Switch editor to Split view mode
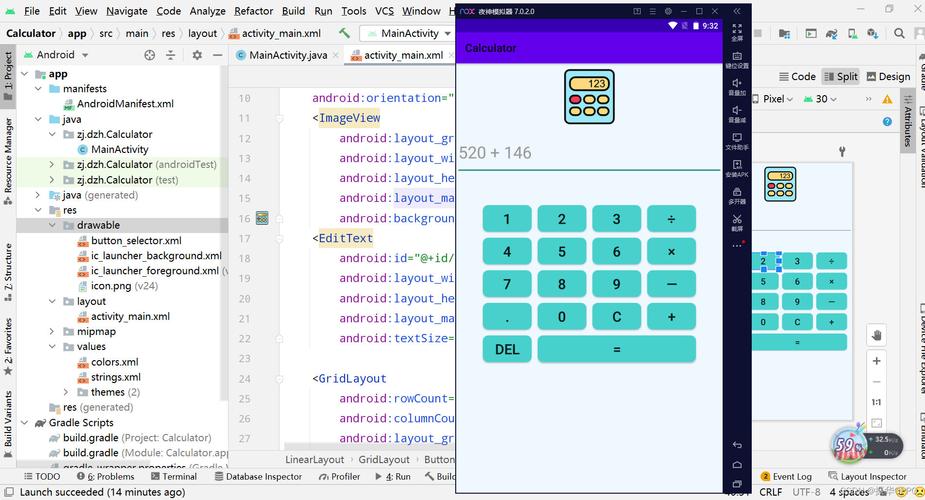Image resolution: width=925 pixels, height=500 pixels. point(840,76)
